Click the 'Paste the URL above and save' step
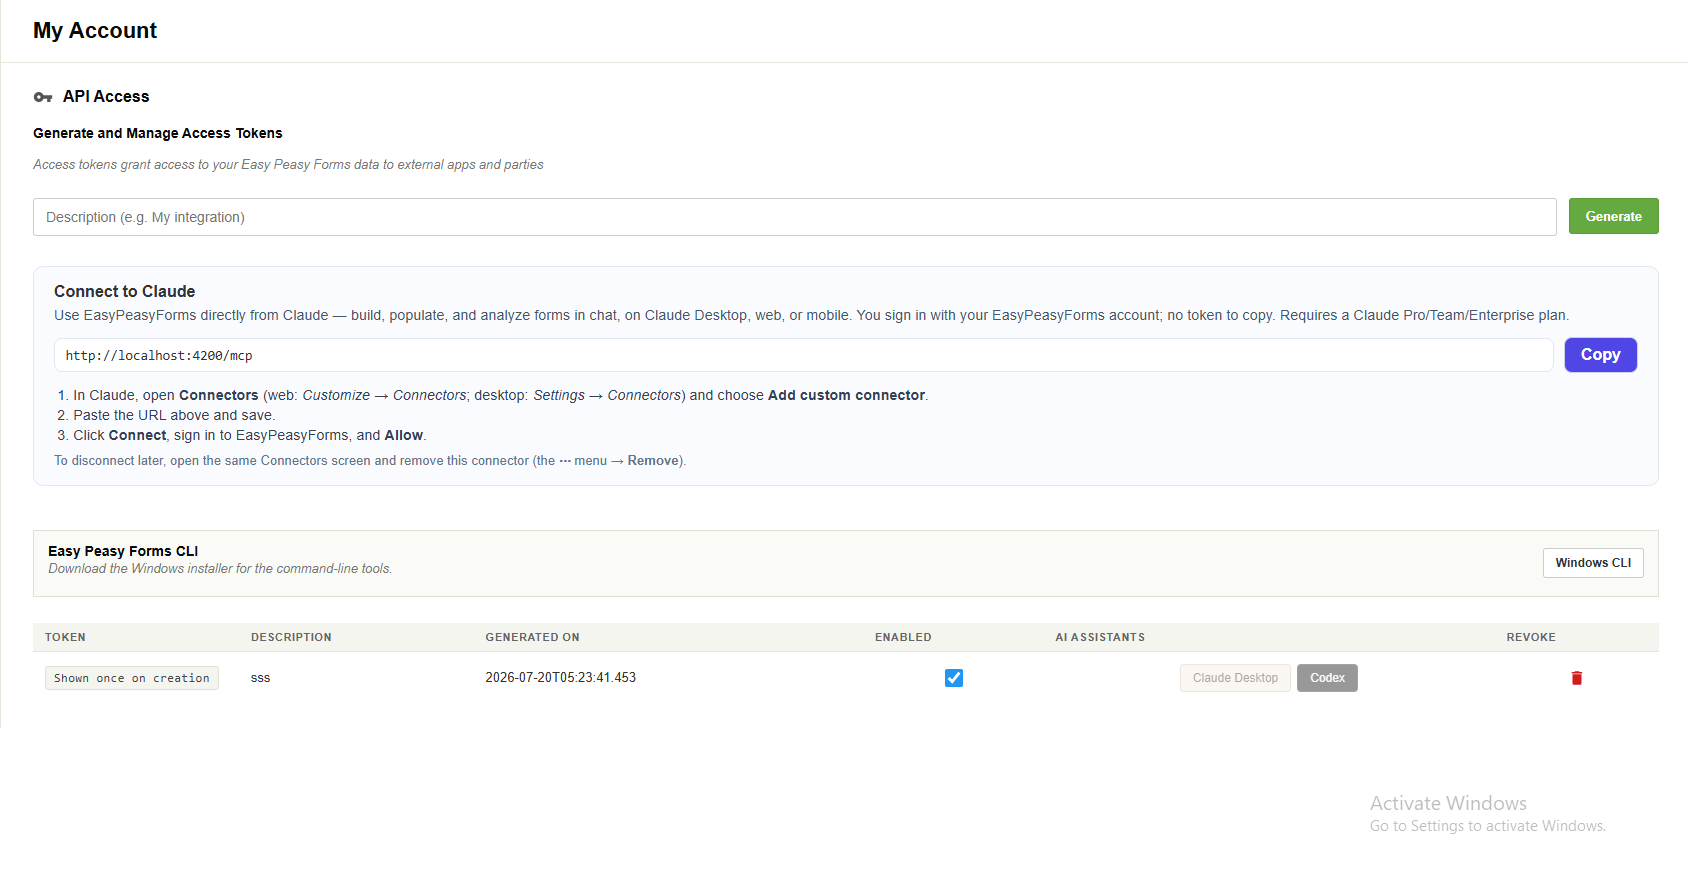Screen dimensions: 1688x875 (173, 415)
